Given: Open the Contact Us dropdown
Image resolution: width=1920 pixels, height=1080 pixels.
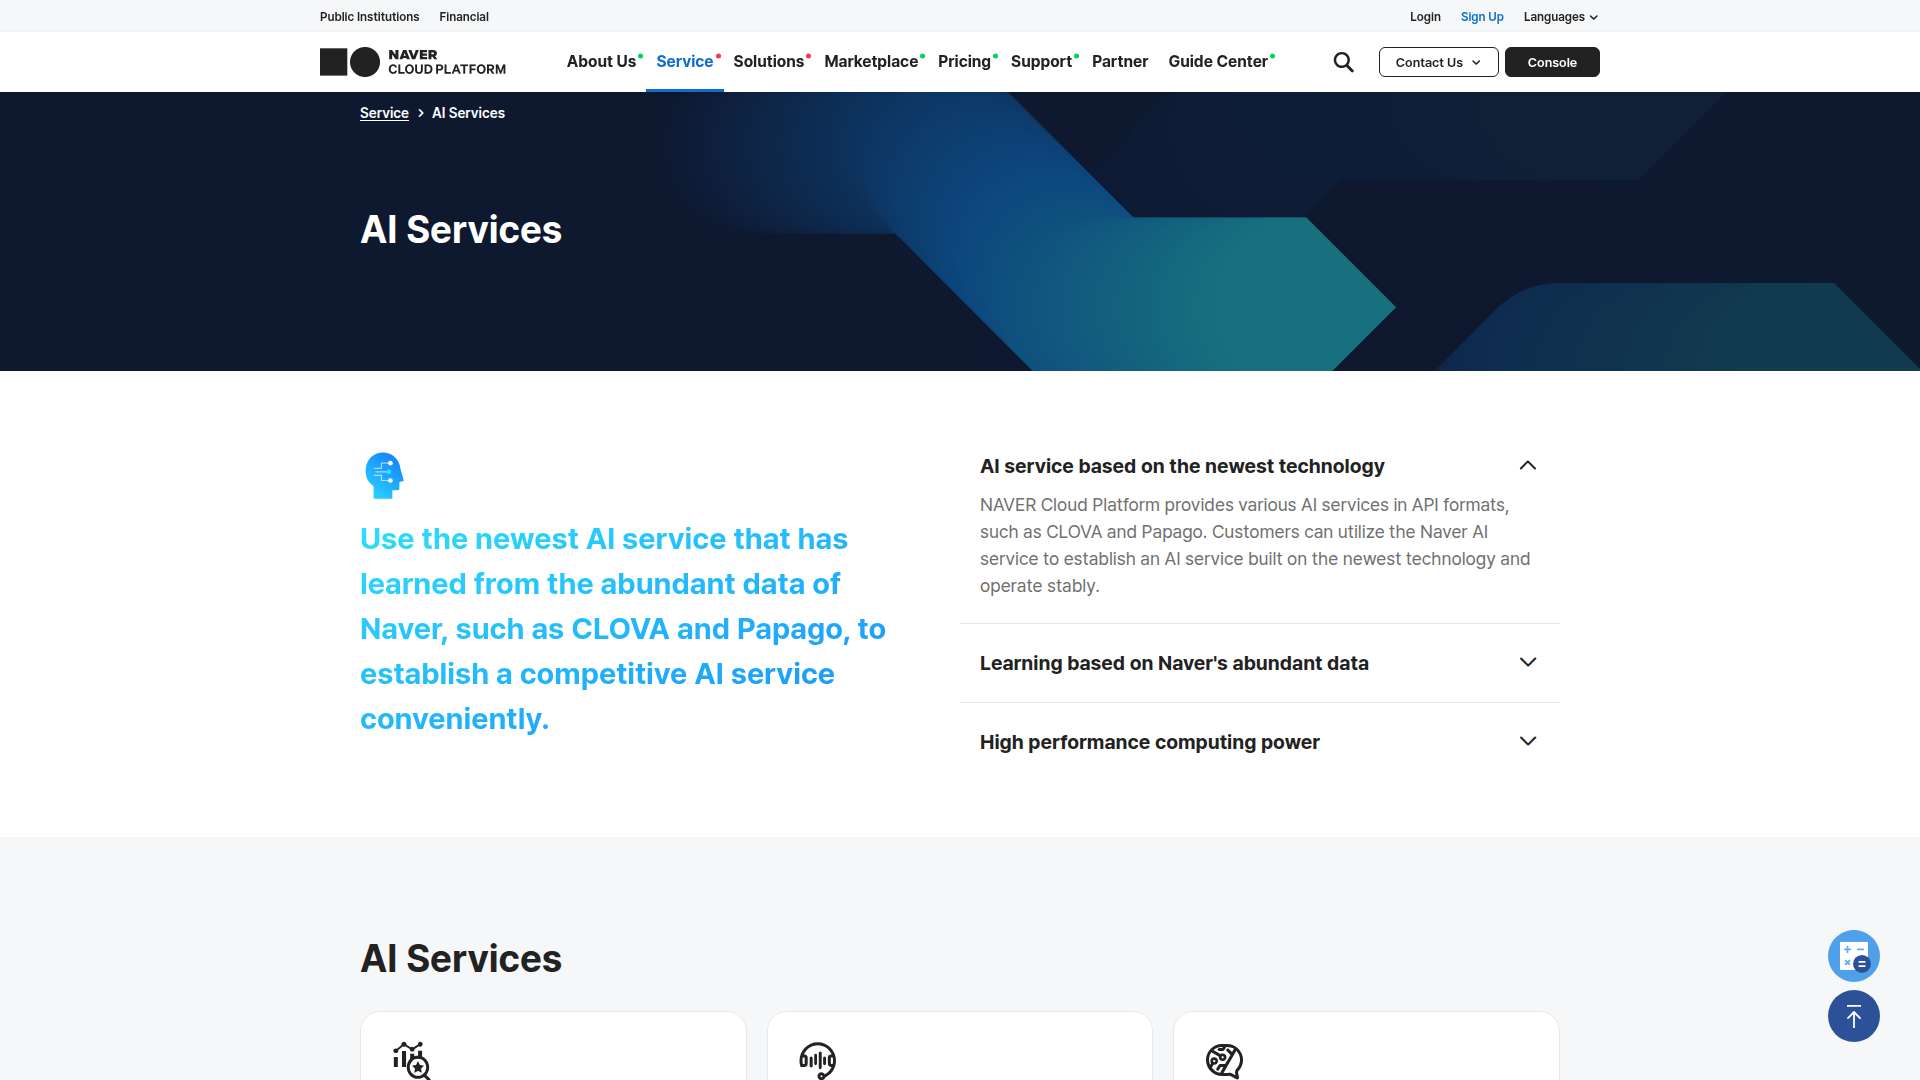Looking at the screenshot, I should point(1438,62).
